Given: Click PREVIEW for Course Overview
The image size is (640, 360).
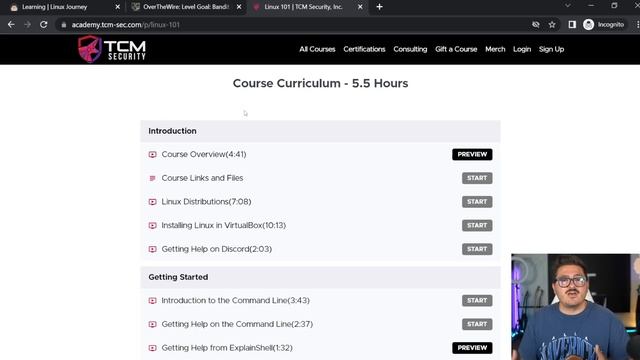Looking at the screenshot, I should 472,155.
